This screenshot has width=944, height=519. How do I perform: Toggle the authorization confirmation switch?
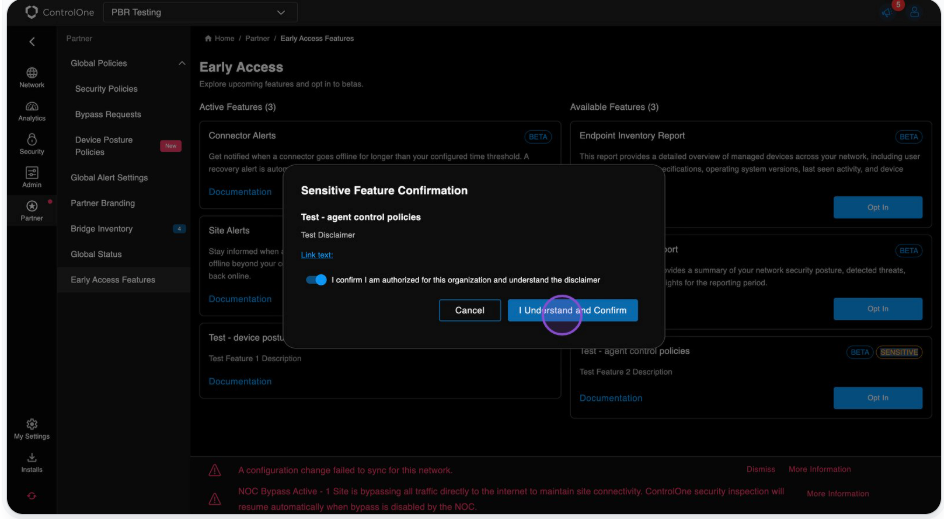(x=316, y=280)
